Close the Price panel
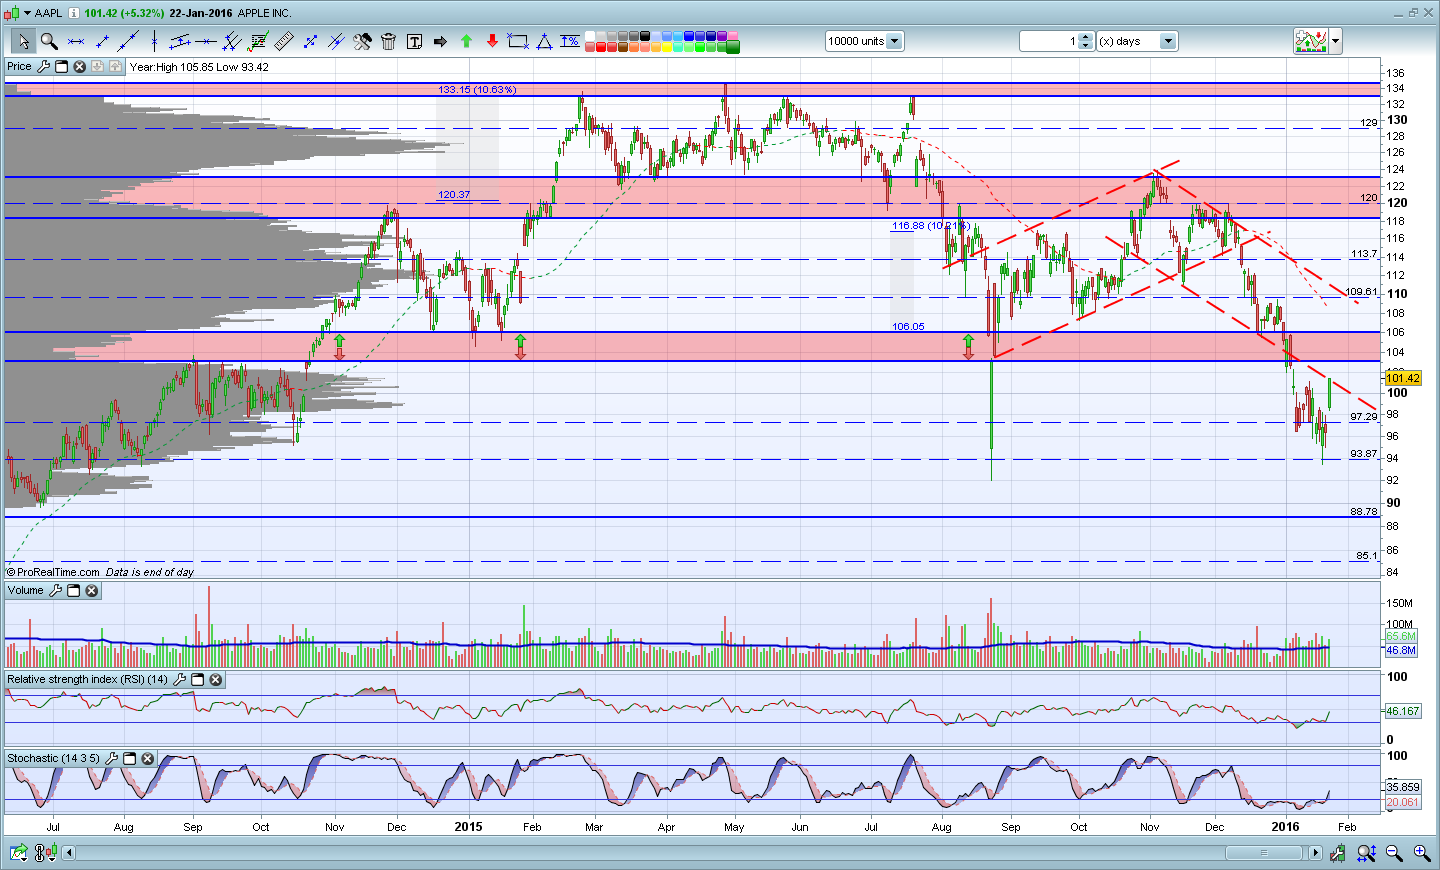 (x=79, y=67)
